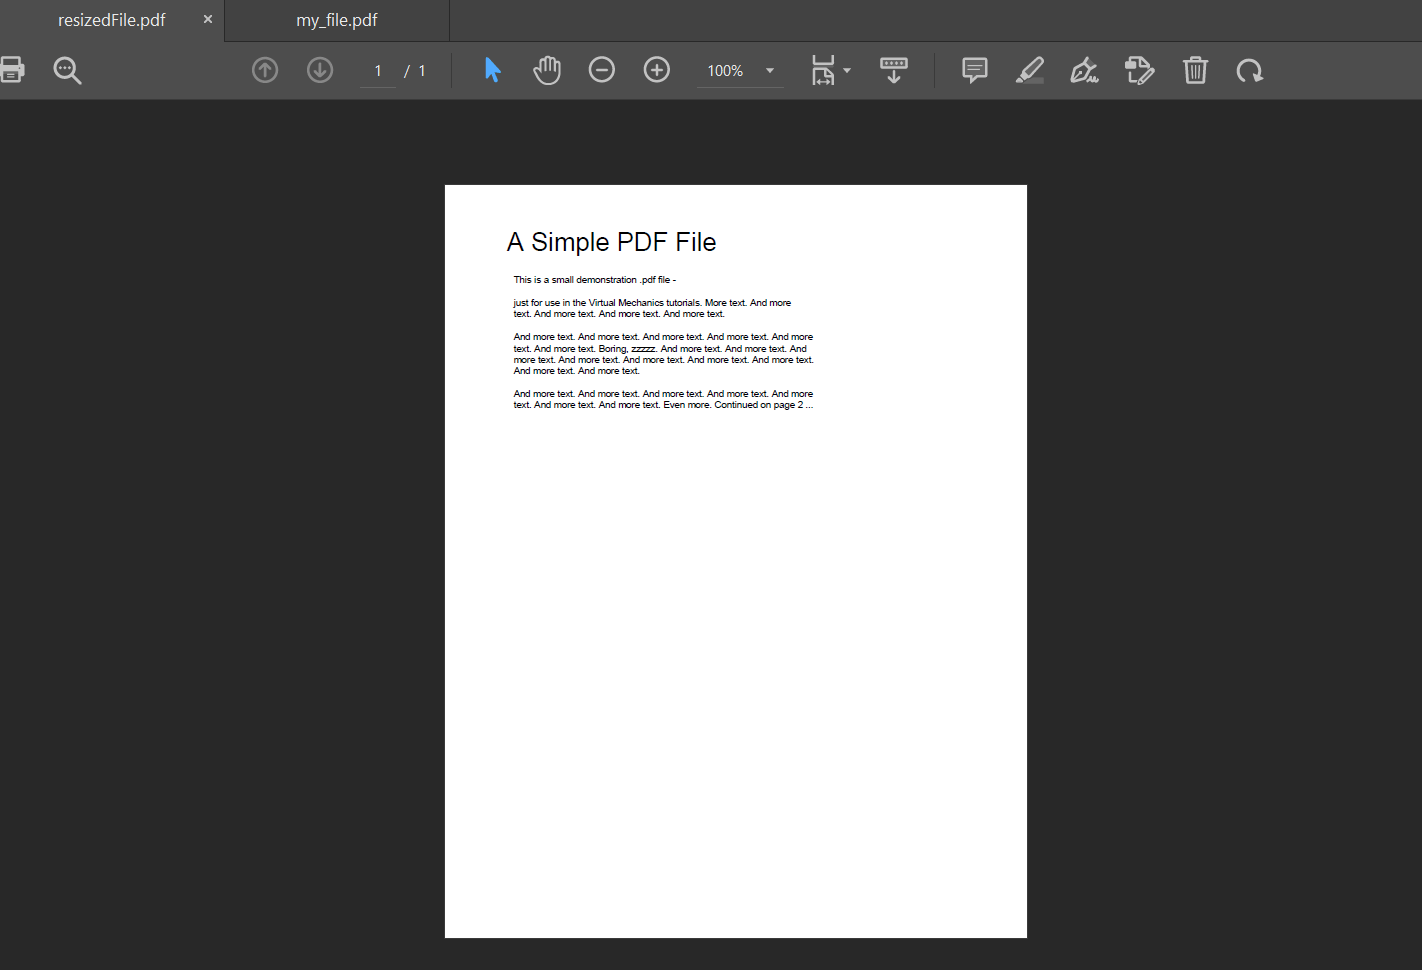
Task: Zoom out with the minus button
Action: click(602, 70)
